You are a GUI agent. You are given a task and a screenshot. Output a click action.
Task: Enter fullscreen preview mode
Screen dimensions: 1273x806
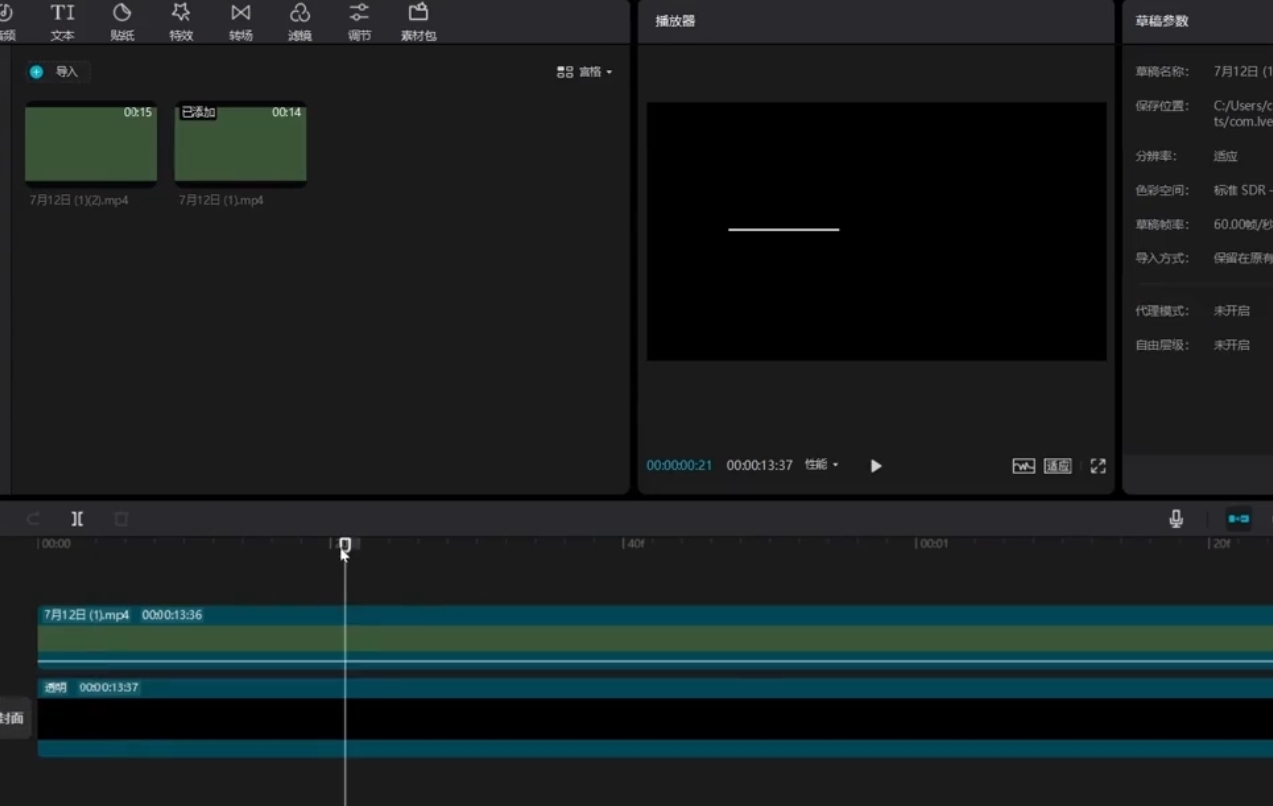(1098, 466)
